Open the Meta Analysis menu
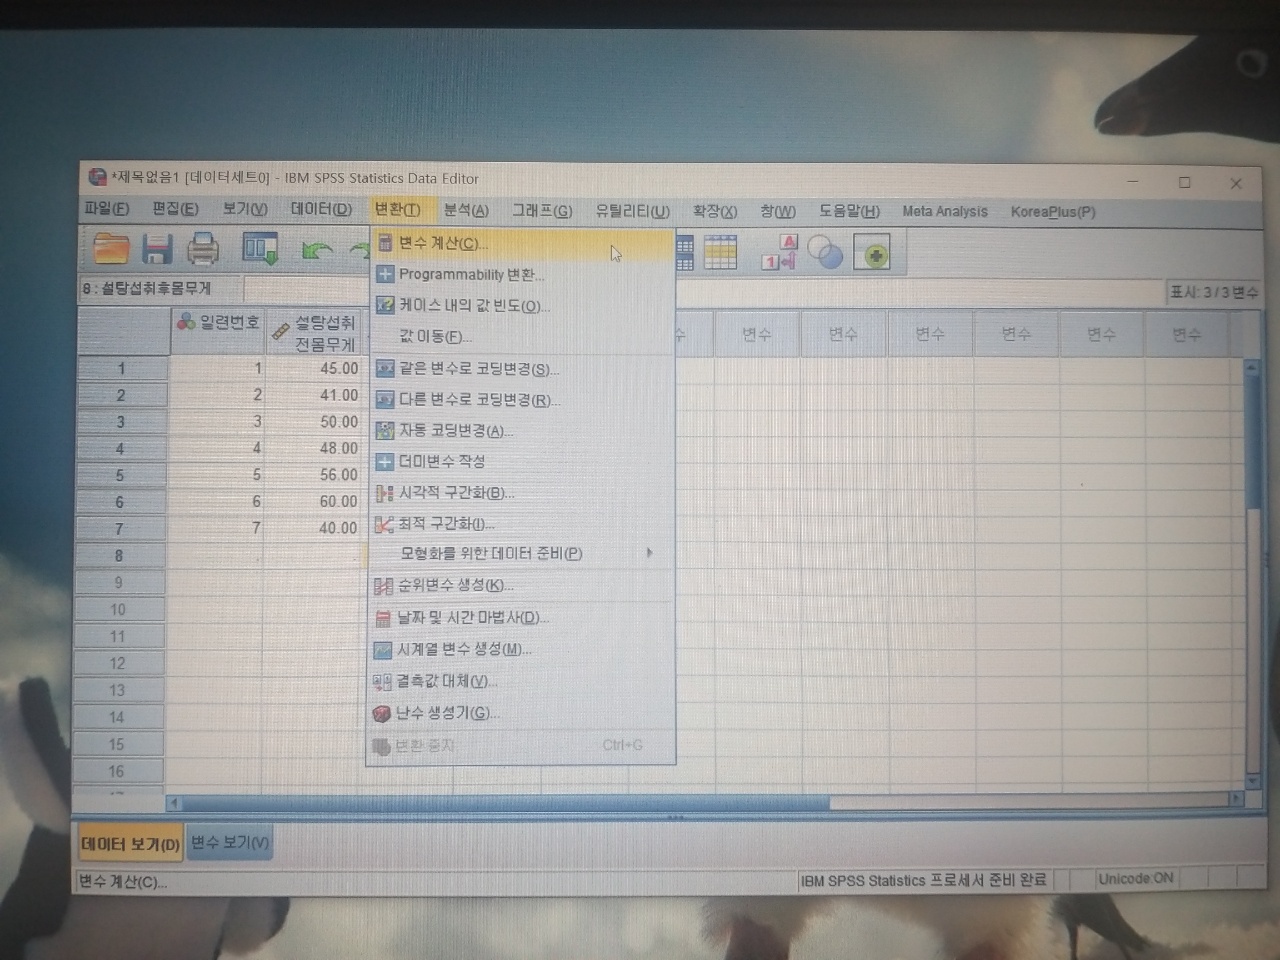The width and height of the screenshot is (1280, 960). 945,211
